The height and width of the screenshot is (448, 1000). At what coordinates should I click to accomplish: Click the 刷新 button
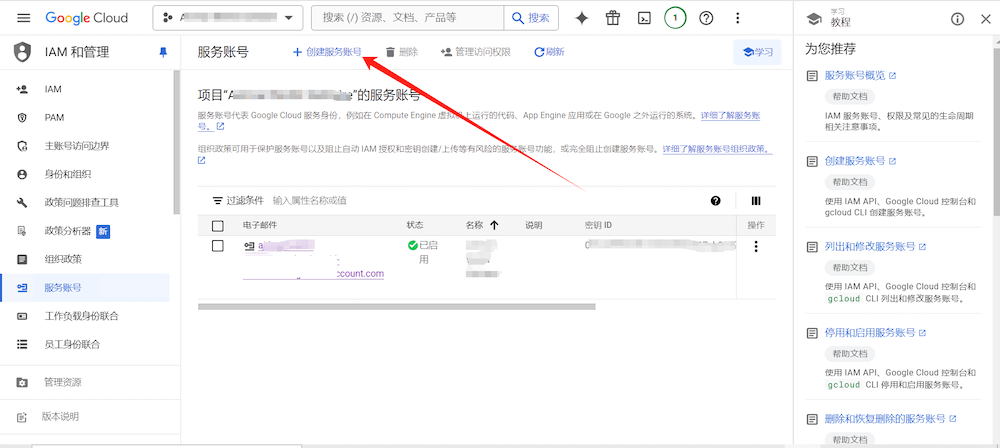[x=549, y=52]
